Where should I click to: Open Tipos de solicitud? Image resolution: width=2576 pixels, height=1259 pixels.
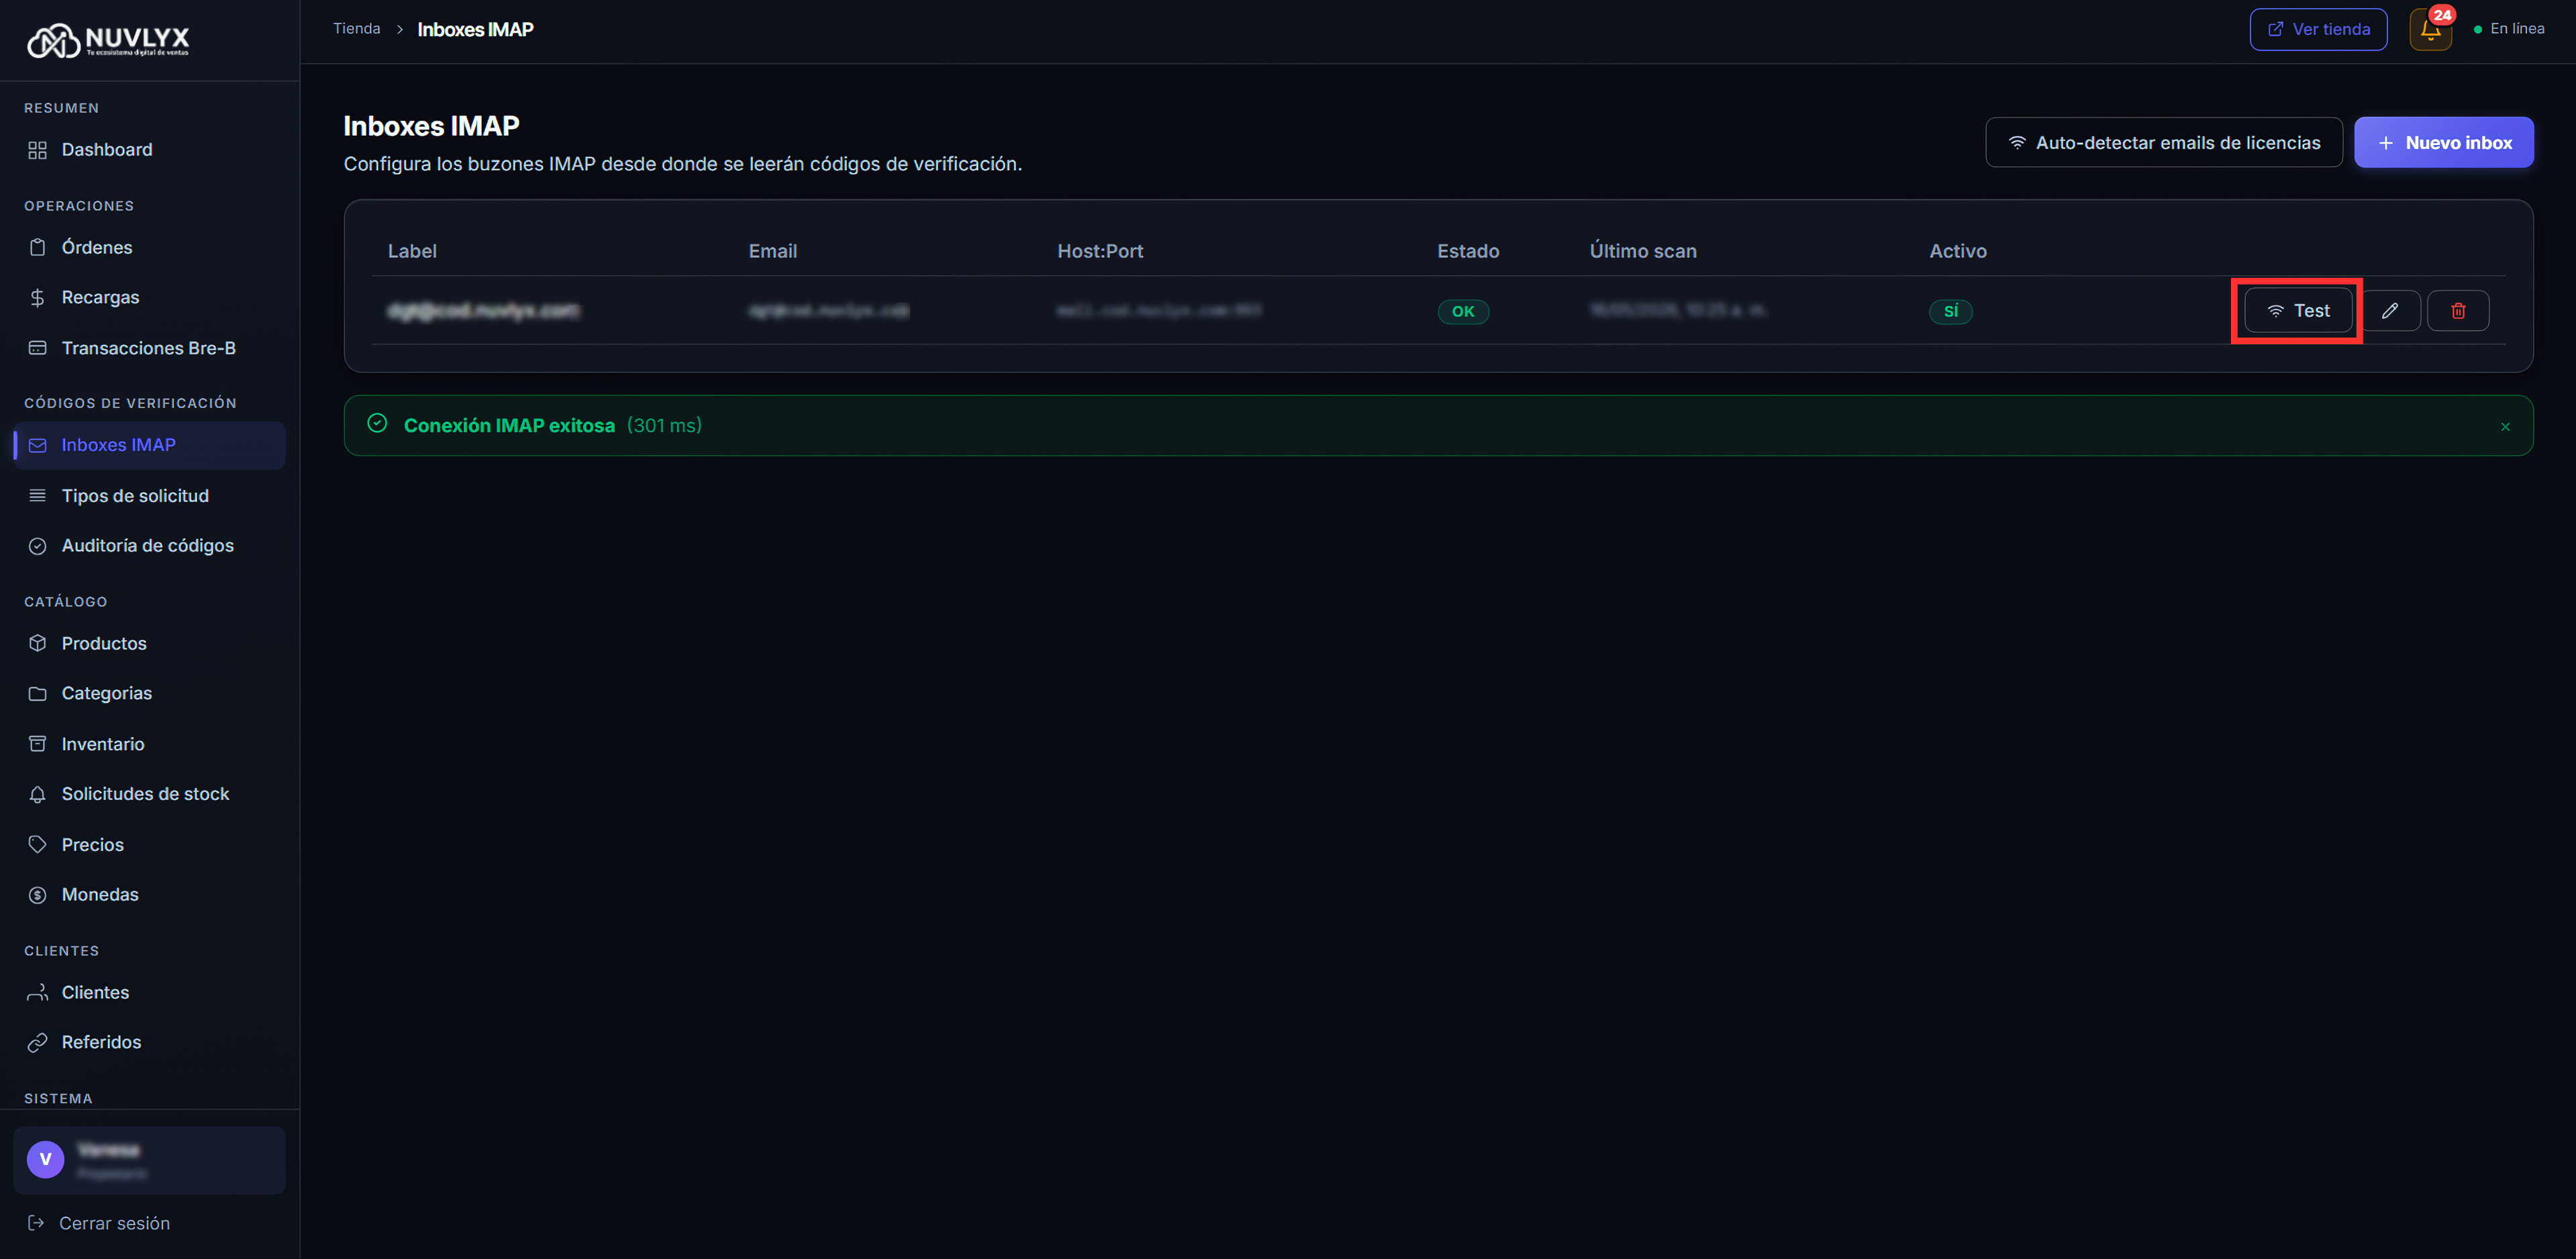point(149,496)
